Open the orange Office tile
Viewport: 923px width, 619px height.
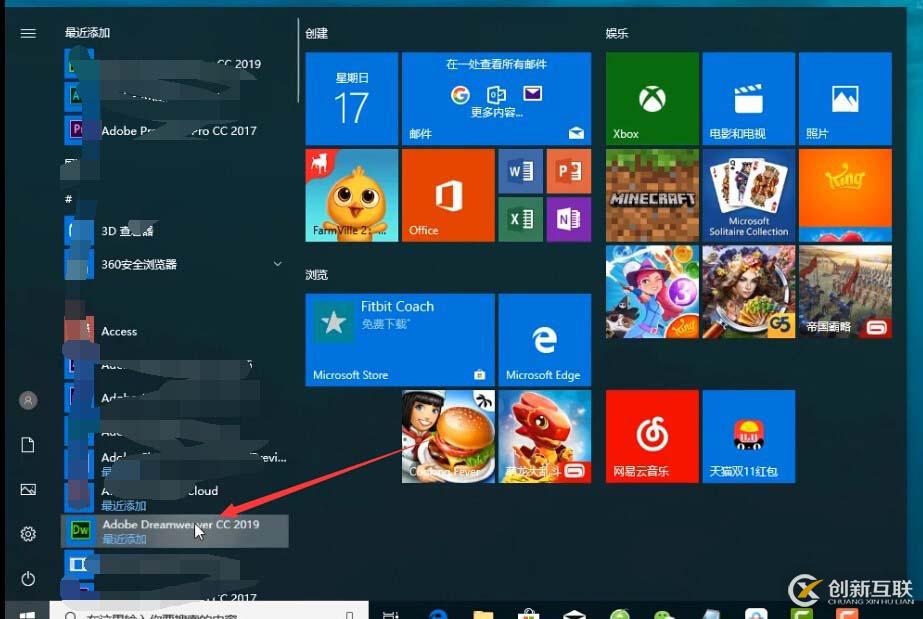pyautogui.click(x=447, y=195)
